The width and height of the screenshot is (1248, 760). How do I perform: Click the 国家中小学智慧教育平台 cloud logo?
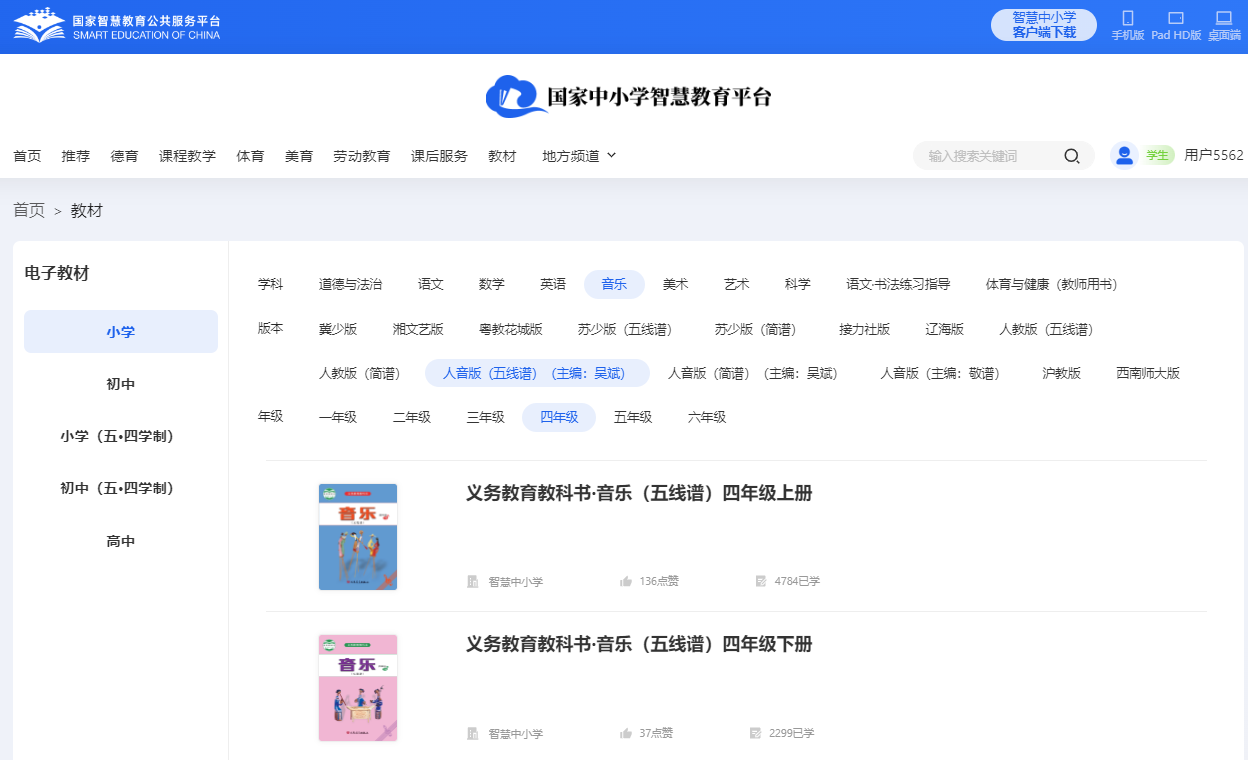tap(629, 96)
